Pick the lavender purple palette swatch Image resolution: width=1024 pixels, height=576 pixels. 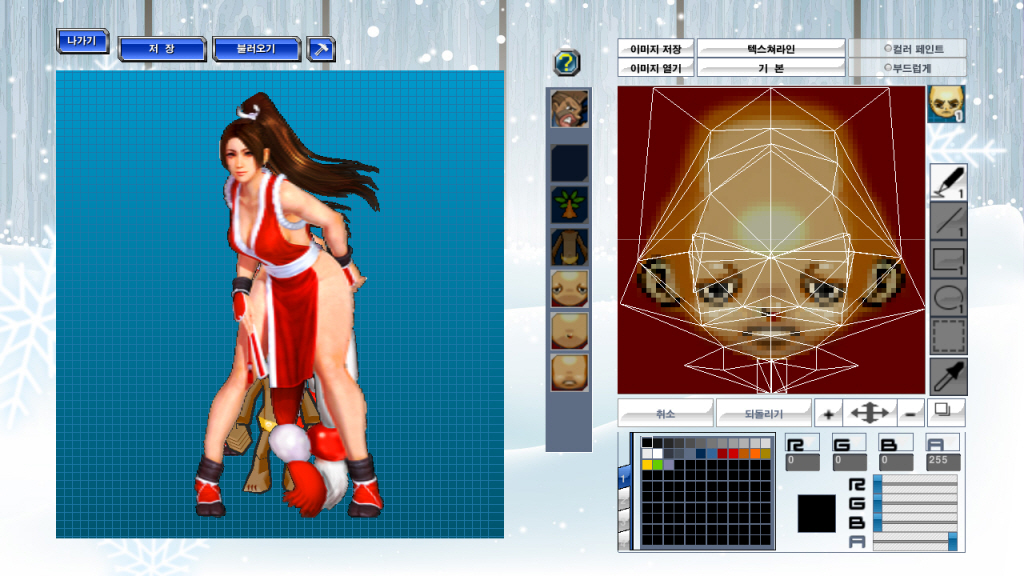[669, 465]
